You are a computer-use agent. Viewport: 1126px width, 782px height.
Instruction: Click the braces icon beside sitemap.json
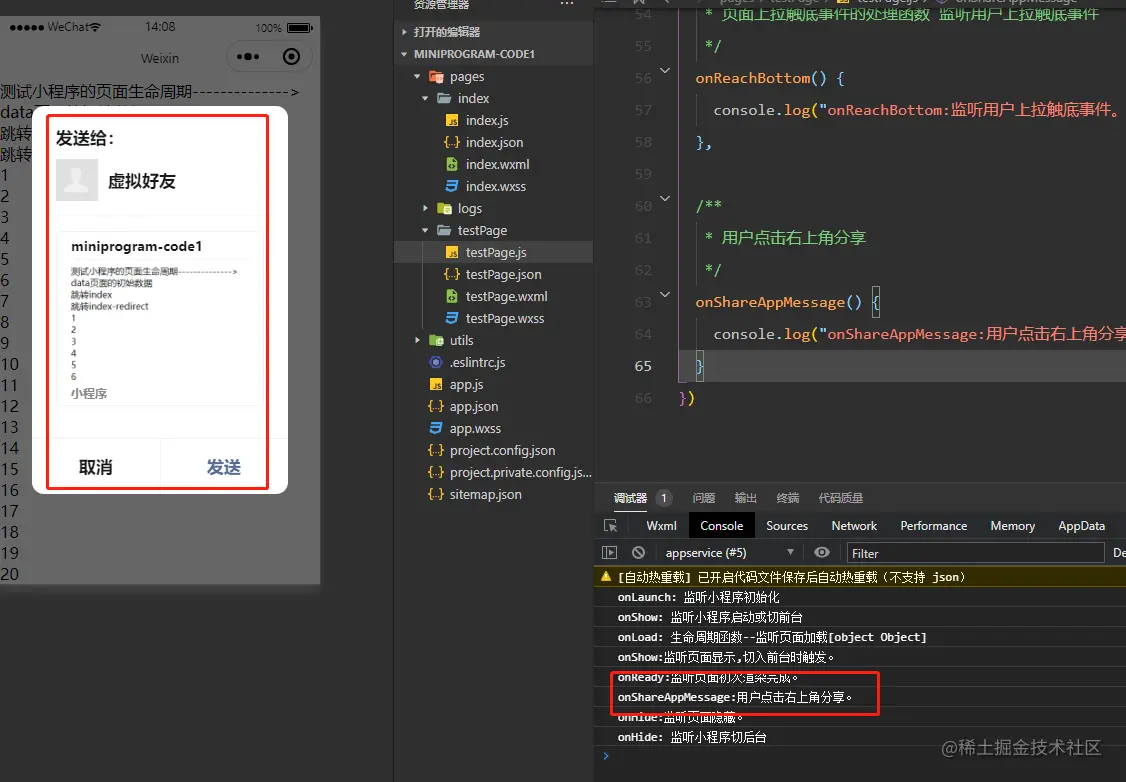(435, 494)
